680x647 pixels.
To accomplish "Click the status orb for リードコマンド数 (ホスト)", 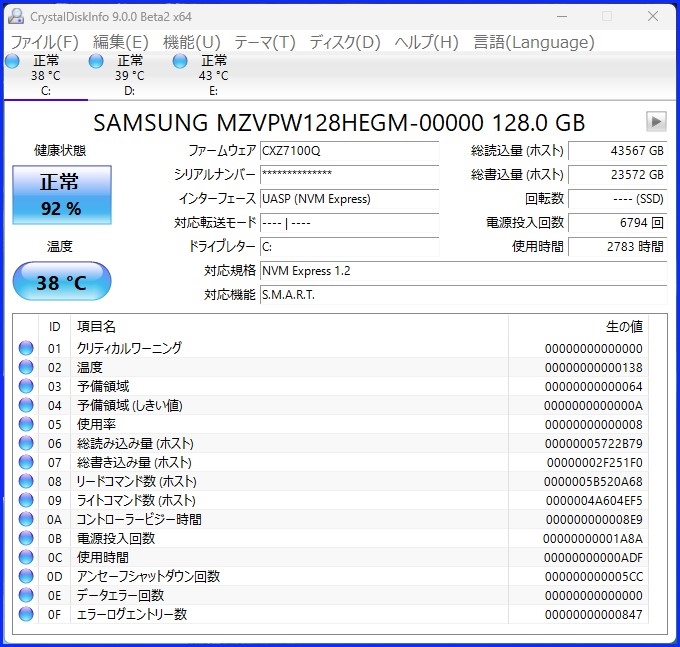I will point(26,481).
